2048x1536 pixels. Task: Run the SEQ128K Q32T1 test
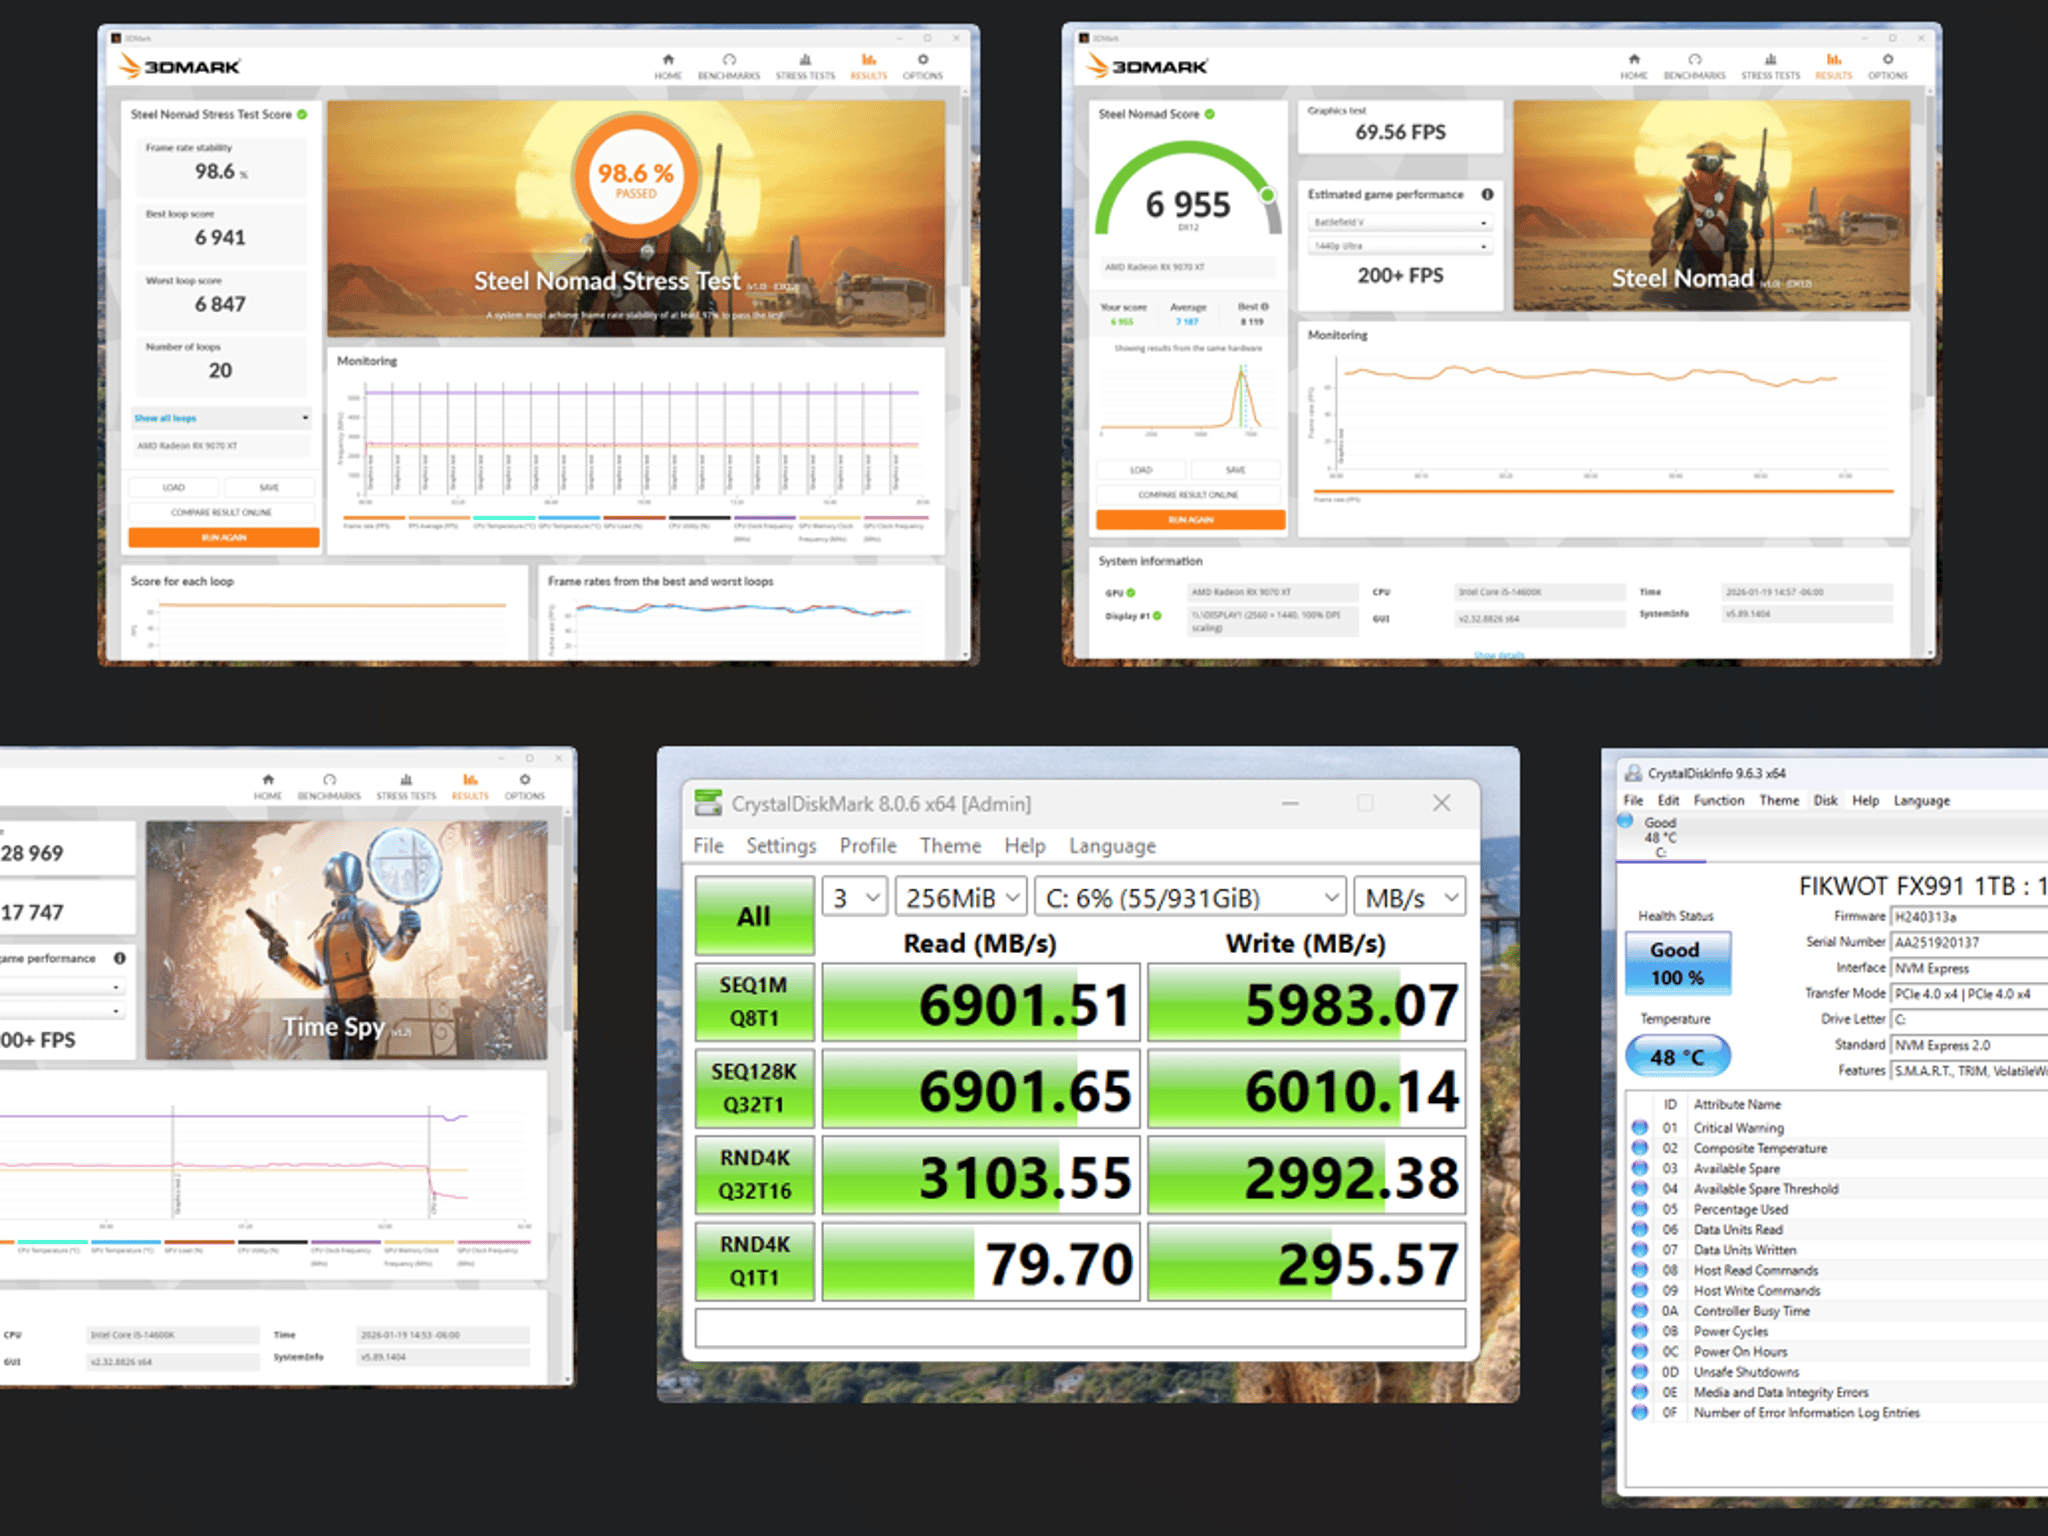point(754,1087)
